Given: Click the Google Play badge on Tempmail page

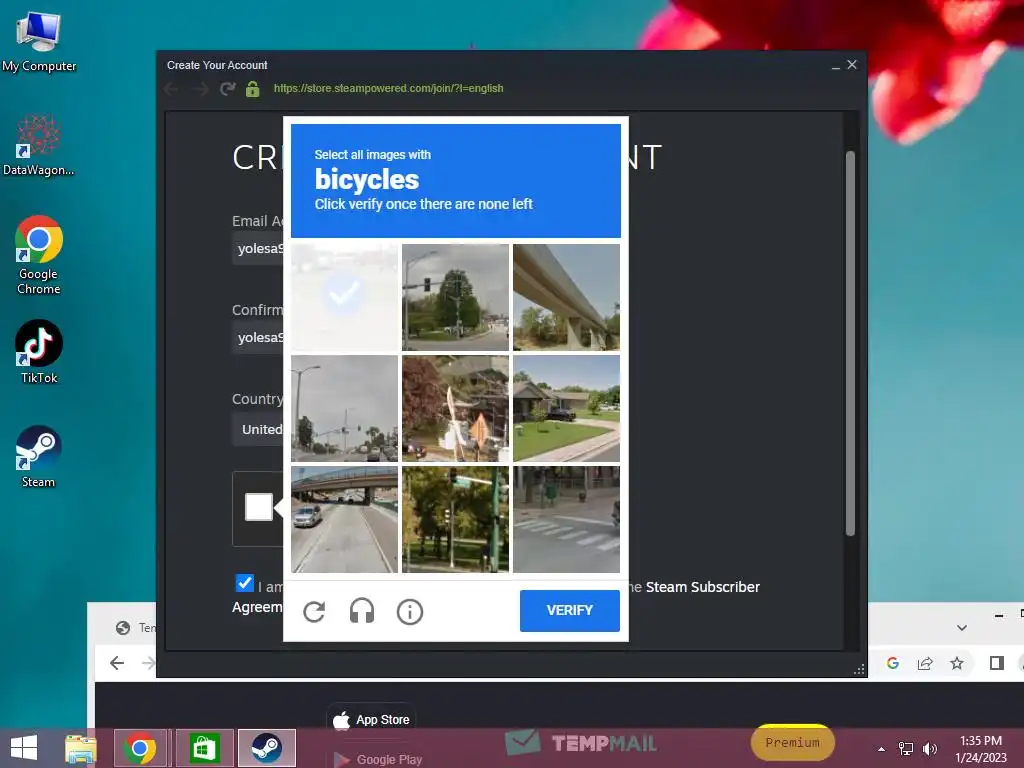Looking at the screenshot, I should tap(377, 760).
